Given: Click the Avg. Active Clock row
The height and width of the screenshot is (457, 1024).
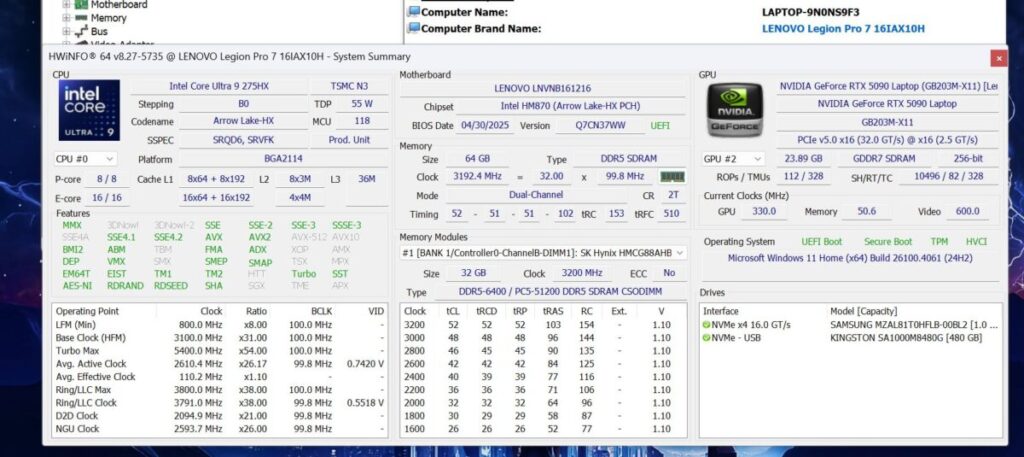Looking at the screenshot, I should pos(220,364).
